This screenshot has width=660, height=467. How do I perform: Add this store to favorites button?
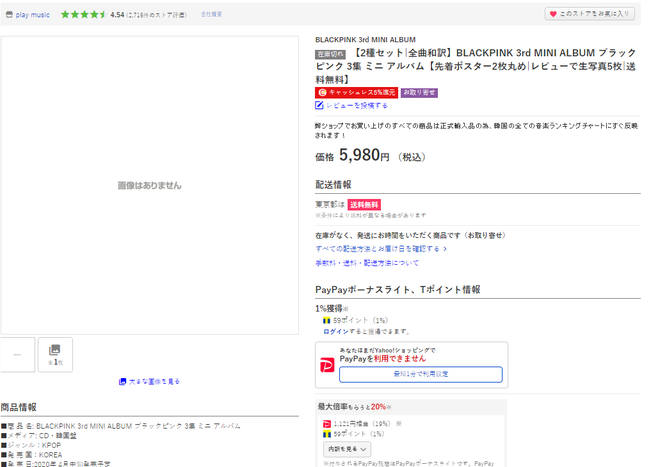(x=590, y=14)
